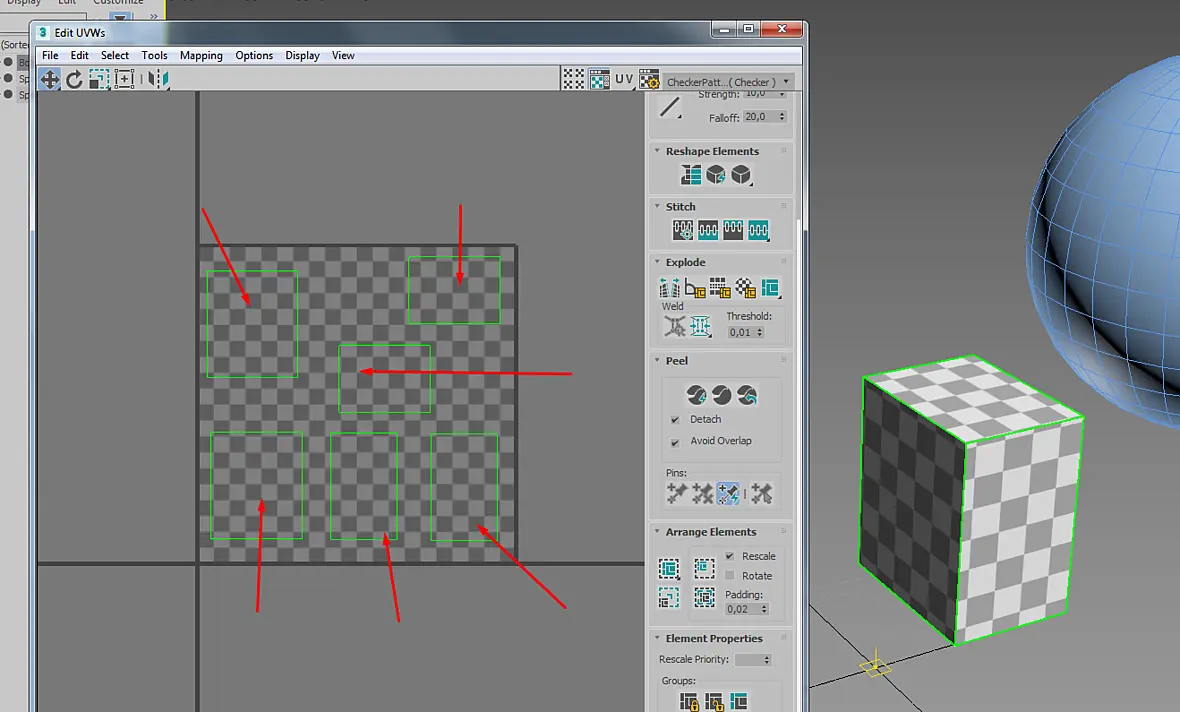
Task: Click the Falloff value spinner
Action: (x=783, y=117)
